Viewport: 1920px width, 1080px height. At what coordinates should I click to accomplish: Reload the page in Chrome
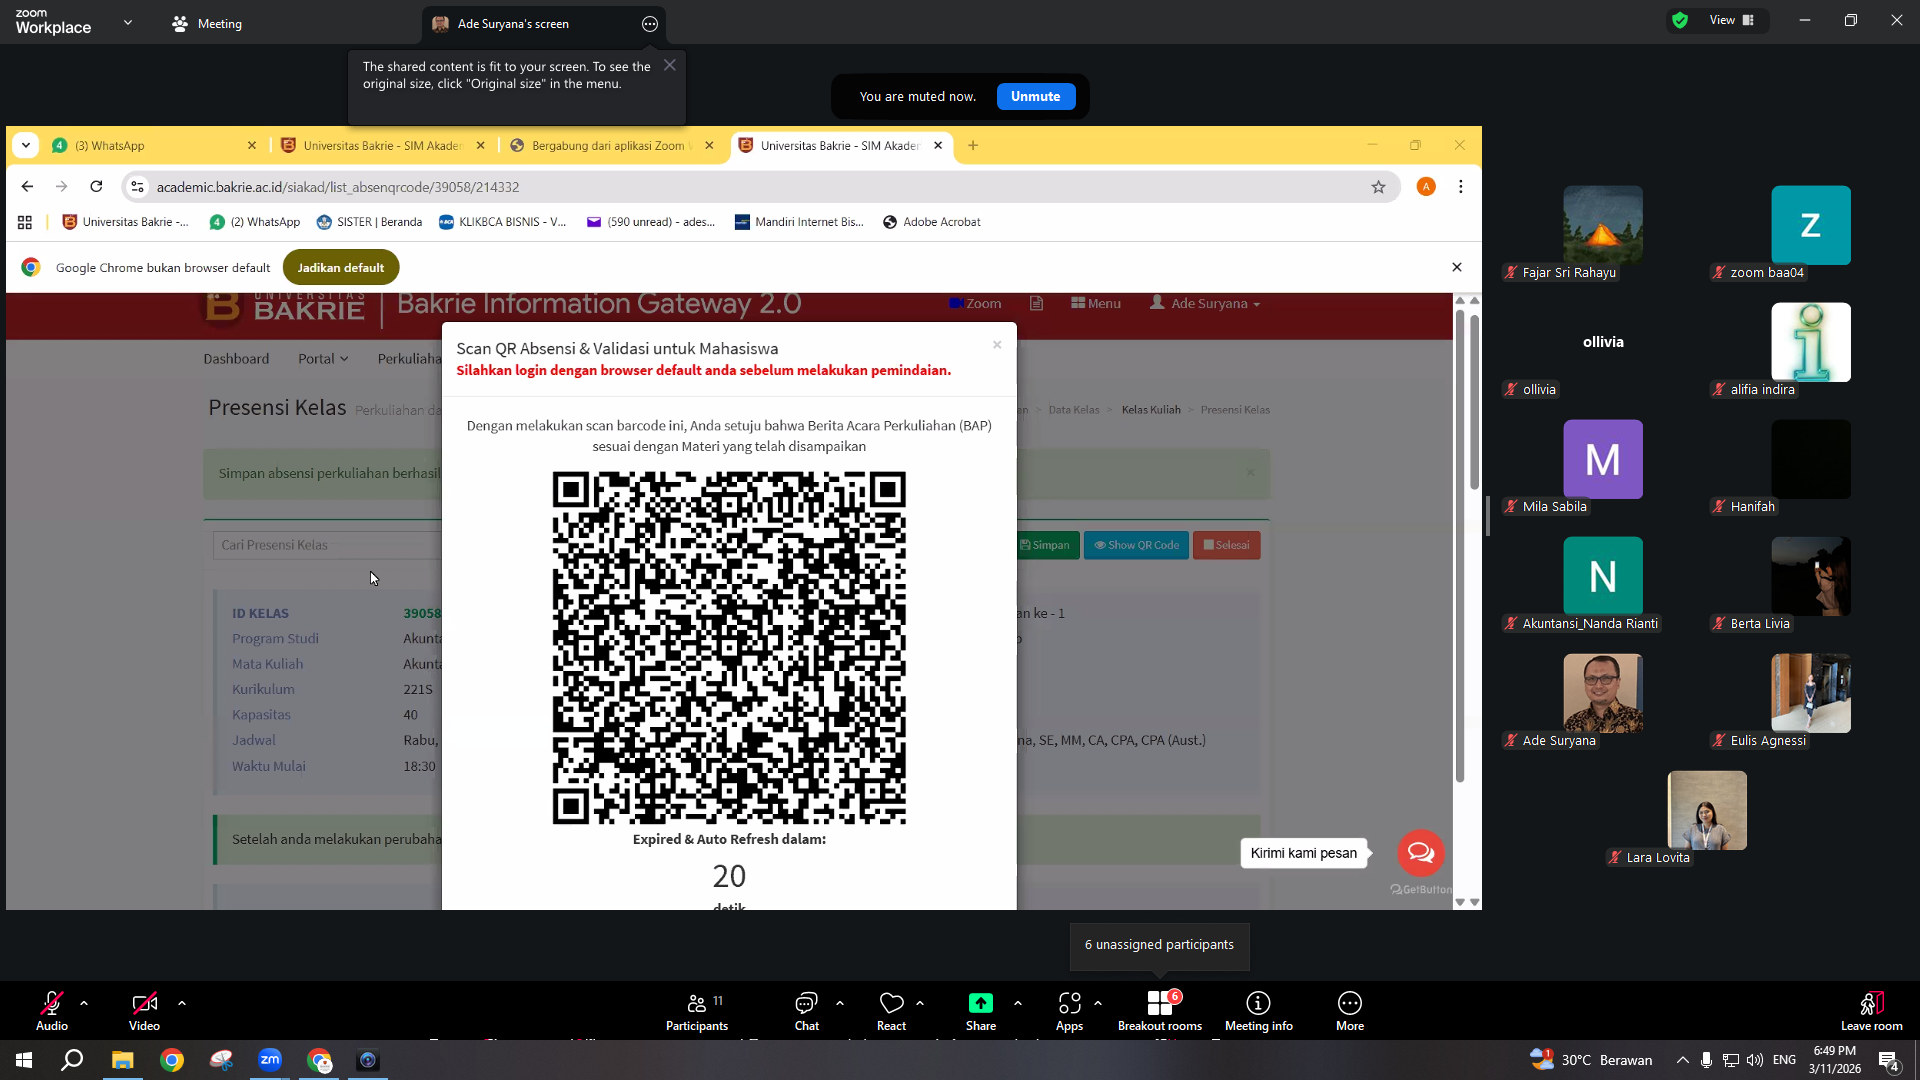pyautogui.click(x=96, y=187)
